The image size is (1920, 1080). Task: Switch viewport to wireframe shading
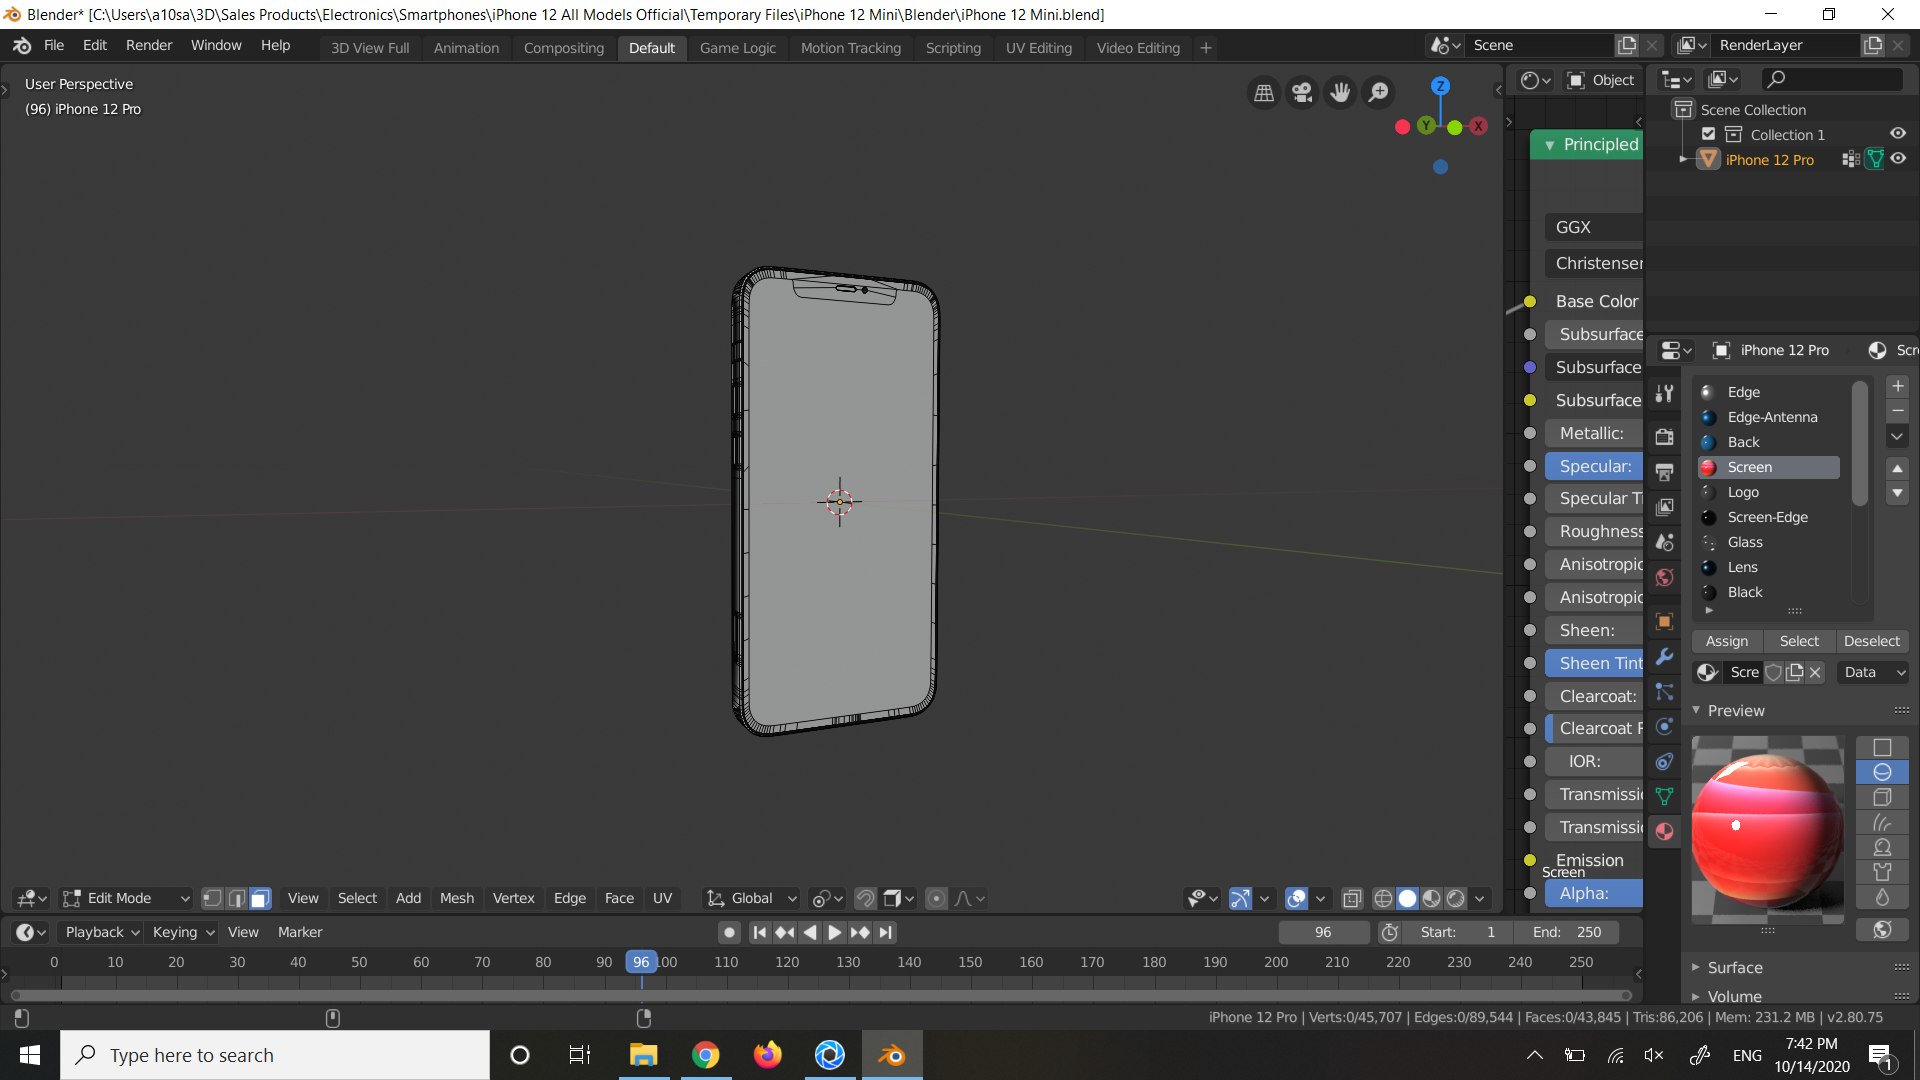tap(1383, 898)
